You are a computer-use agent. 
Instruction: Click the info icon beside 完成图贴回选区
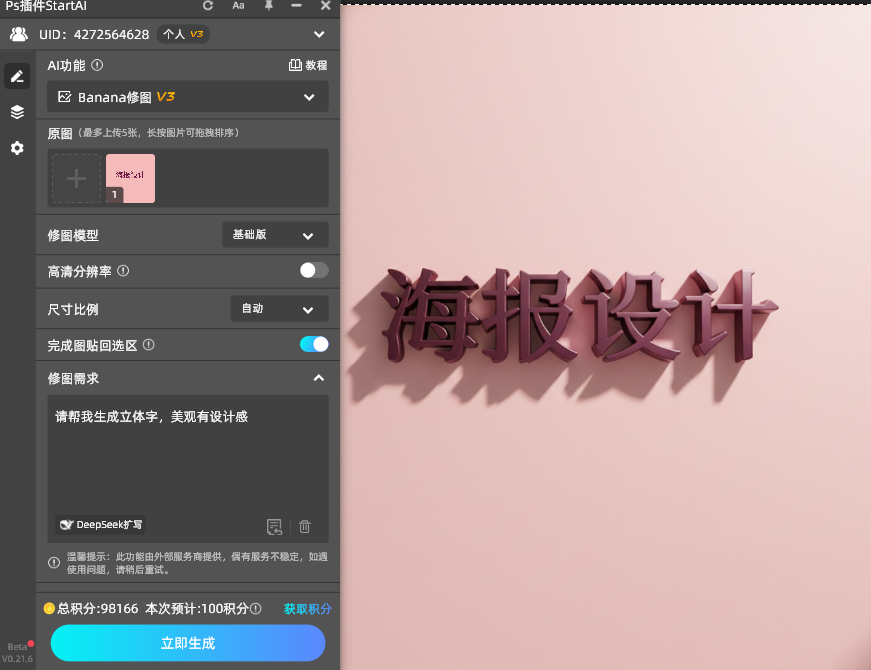(x=150, y=343)
